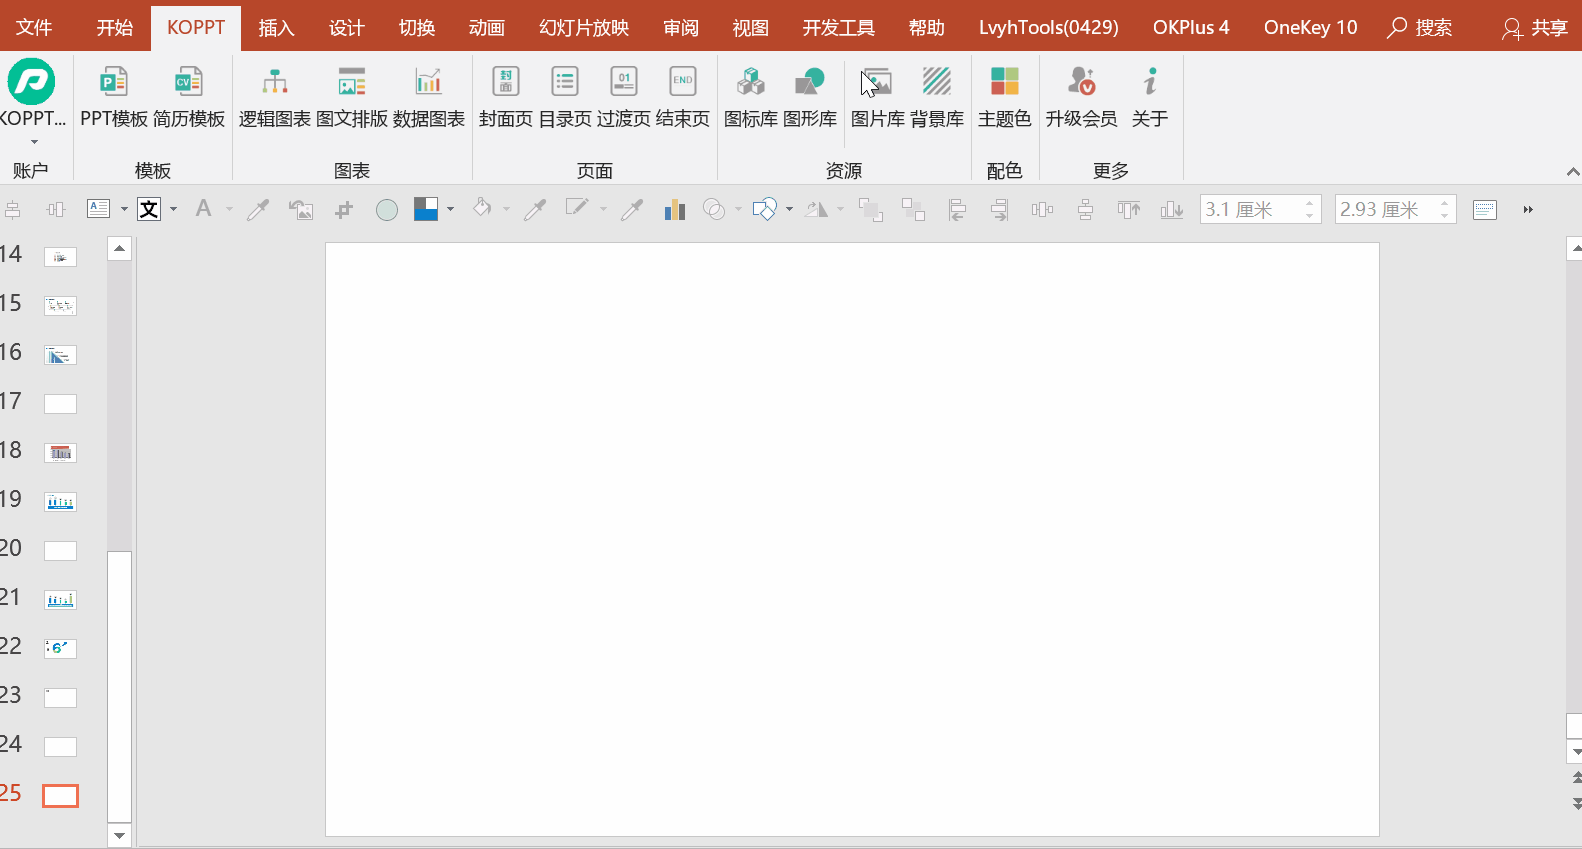Viewport: 1582px width, 849px height.
Task: Open the 简历模板 resume templates
Action: tap(189, 96)
